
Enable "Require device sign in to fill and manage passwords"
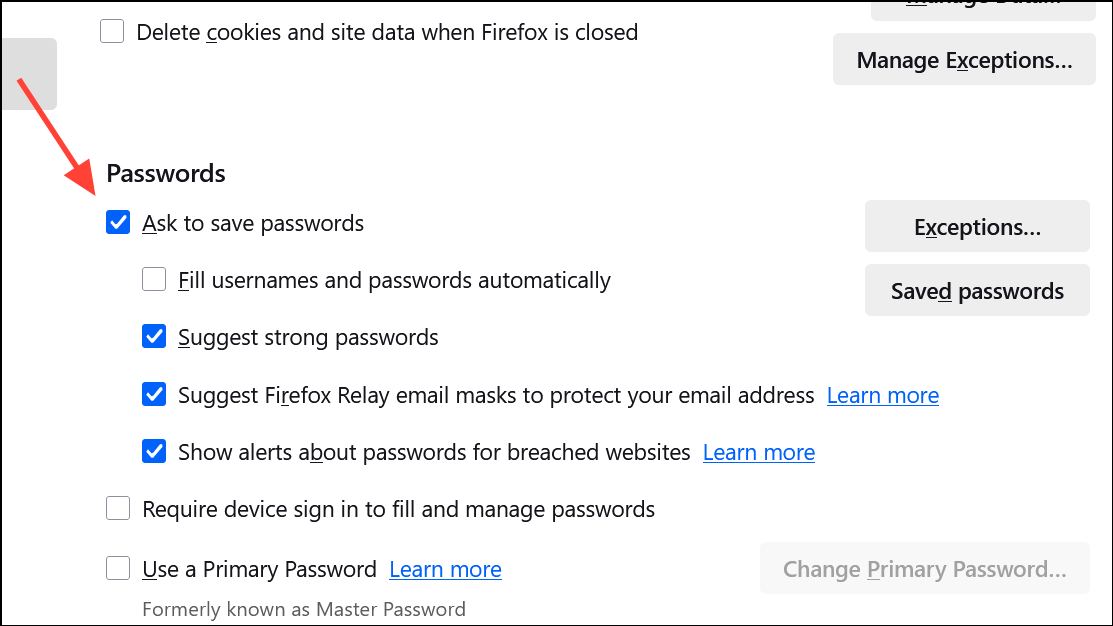pyautogui.click(x=117, y=508)
